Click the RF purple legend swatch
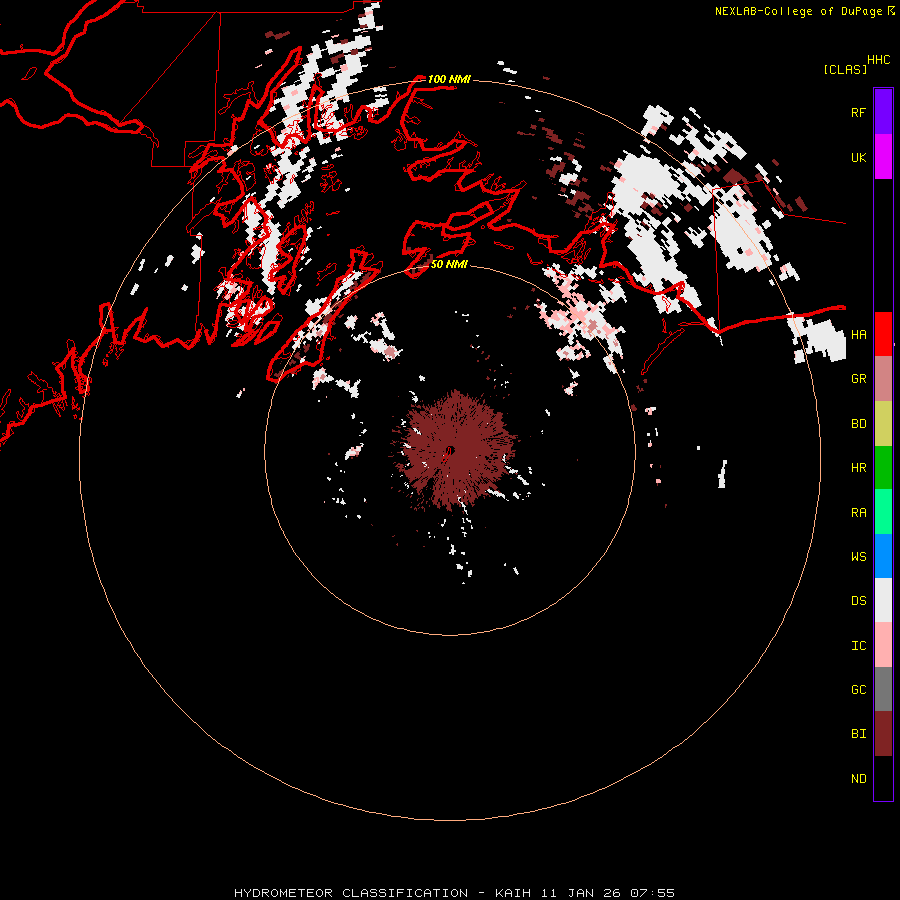The image size is (900, 900). tap(883, 112)
